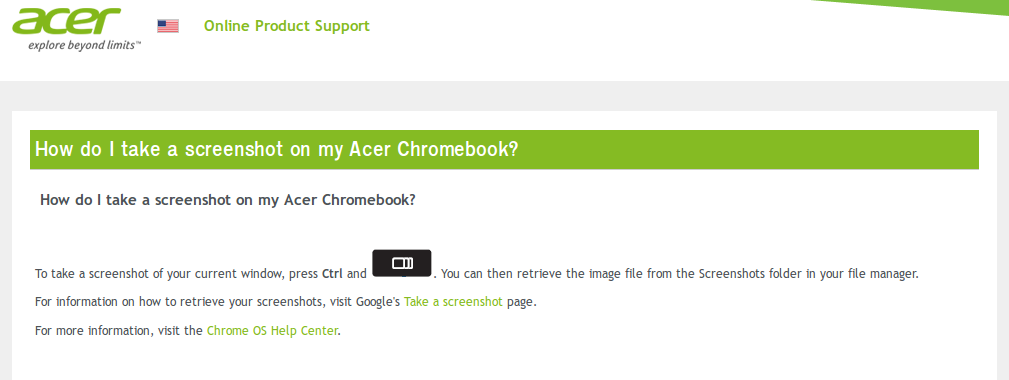The width and height of the screenshot is (1009, 380).
Task: Select the United States flag icon
Action: pos(168,26)
